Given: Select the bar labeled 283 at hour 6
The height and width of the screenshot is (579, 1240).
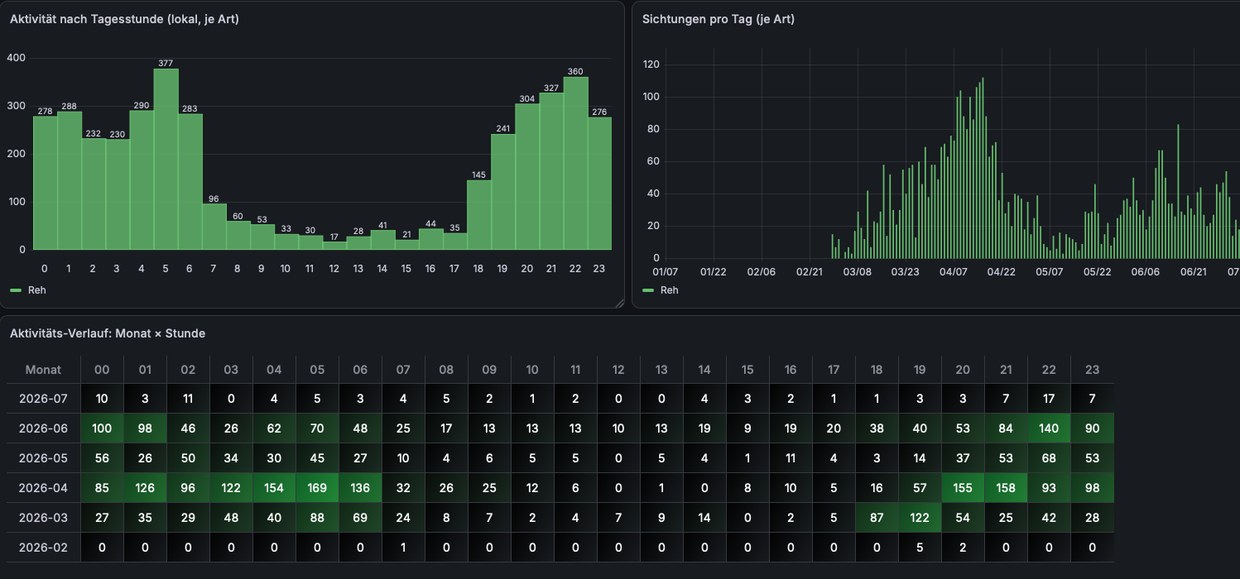Looking at the screenshot, I should (190, 182).
